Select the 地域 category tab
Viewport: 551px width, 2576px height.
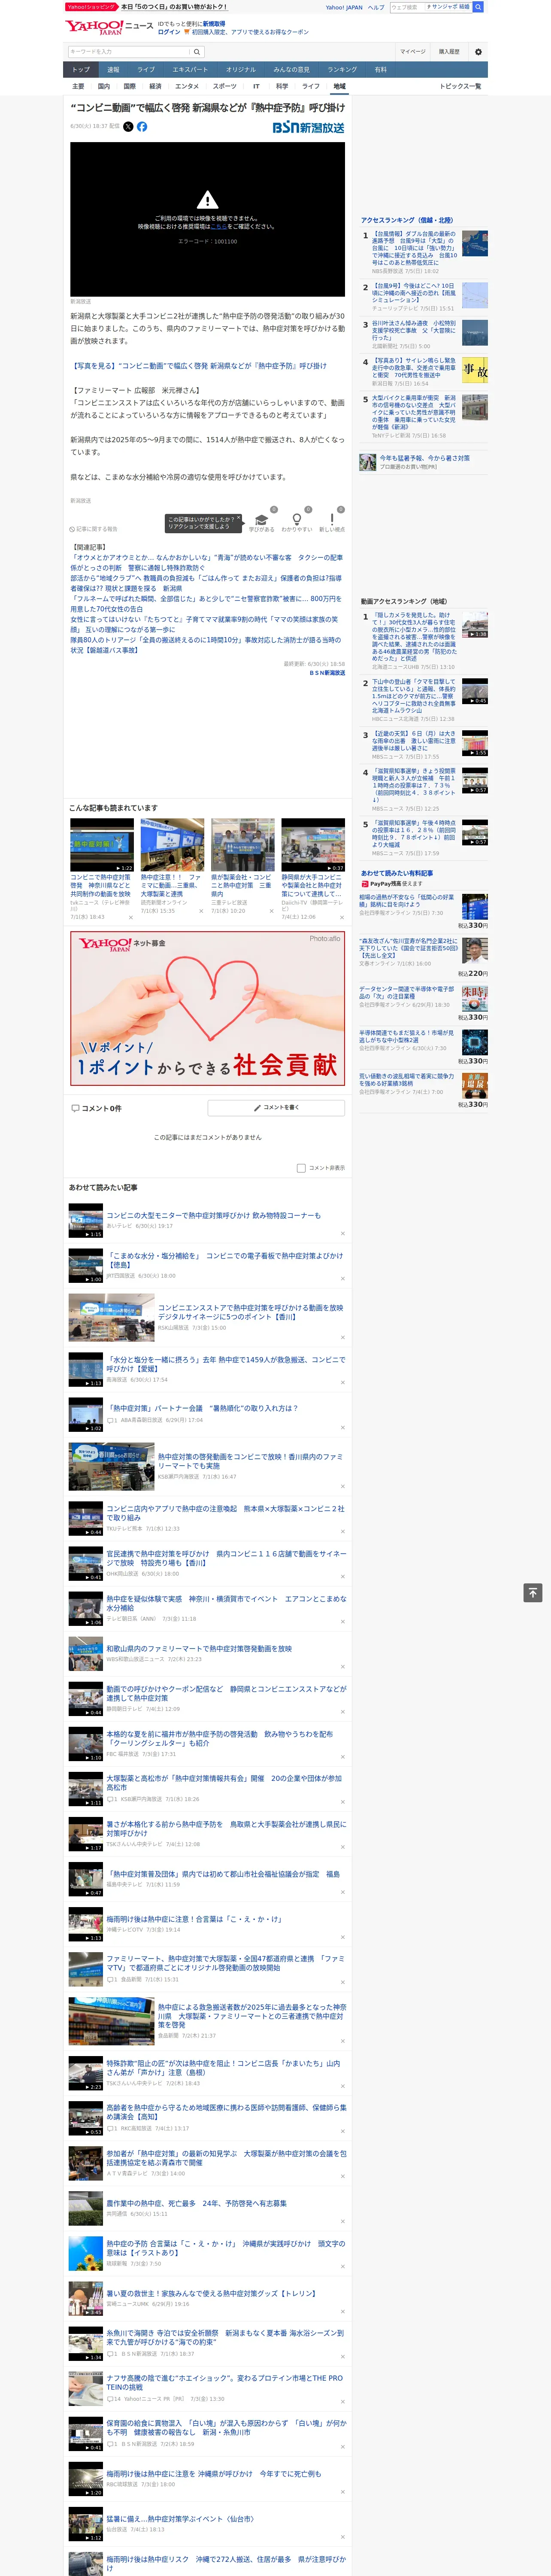[x=339, y=87]
